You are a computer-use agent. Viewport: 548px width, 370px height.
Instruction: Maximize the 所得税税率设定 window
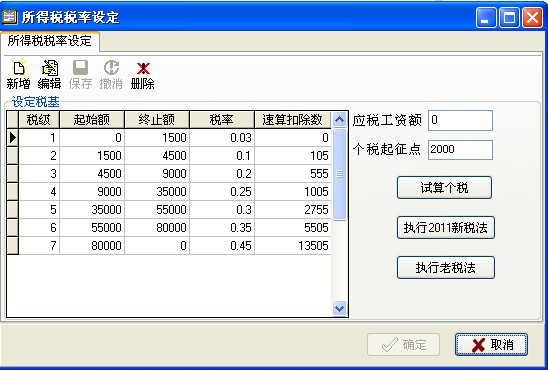(x=509, y=17)
